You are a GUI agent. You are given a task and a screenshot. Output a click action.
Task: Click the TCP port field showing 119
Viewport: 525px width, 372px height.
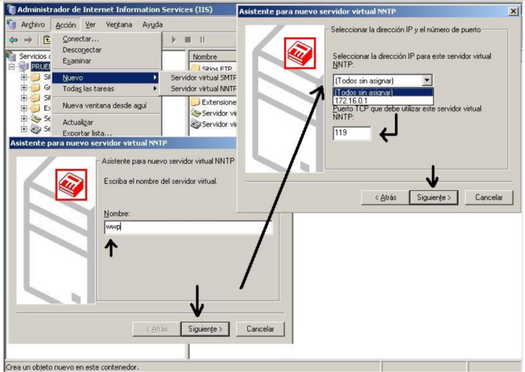click(352, 133)
